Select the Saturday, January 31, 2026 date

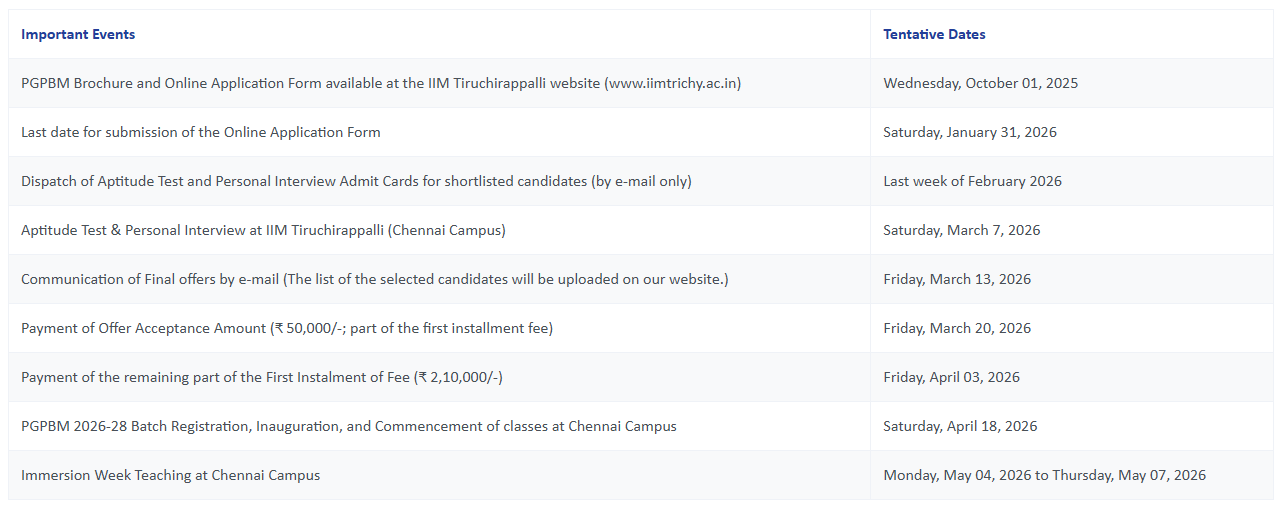click(969, 132)
